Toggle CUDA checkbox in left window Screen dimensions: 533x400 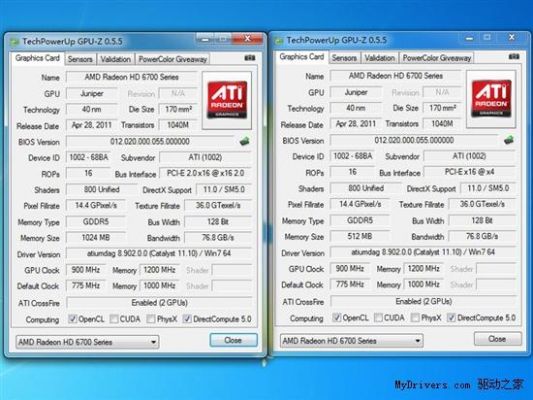tap(114, 319)
